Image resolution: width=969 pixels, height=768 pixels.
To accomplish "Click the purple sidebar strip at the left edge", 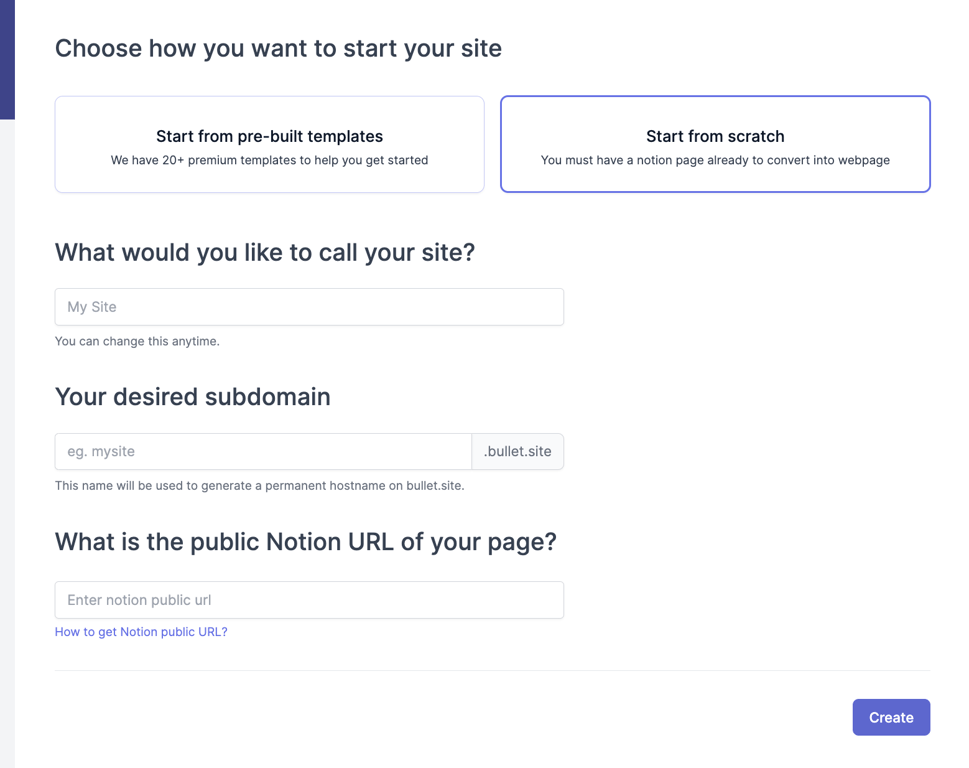I will 7,60.
